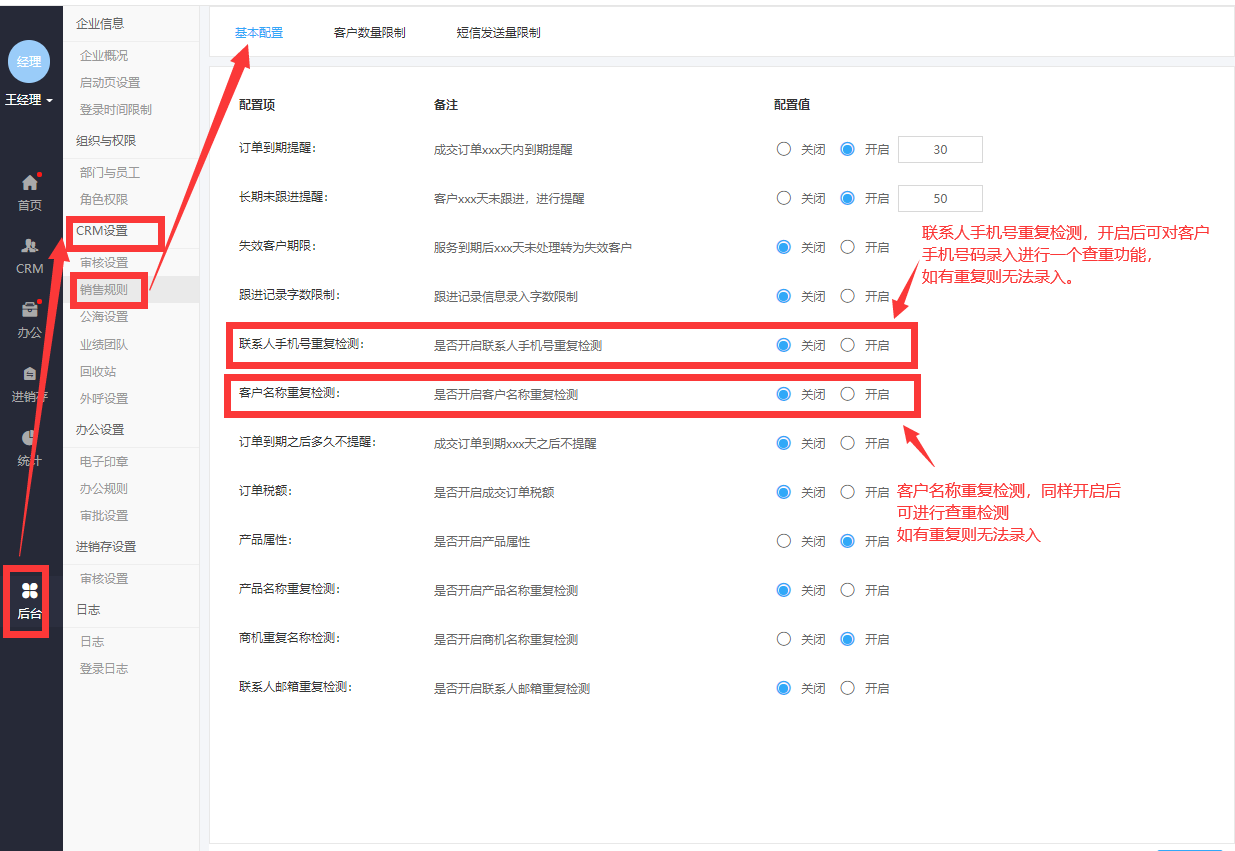Click the CRM设置 section header
Viewport: 1235px width, 851px height.
pos(102,231)
